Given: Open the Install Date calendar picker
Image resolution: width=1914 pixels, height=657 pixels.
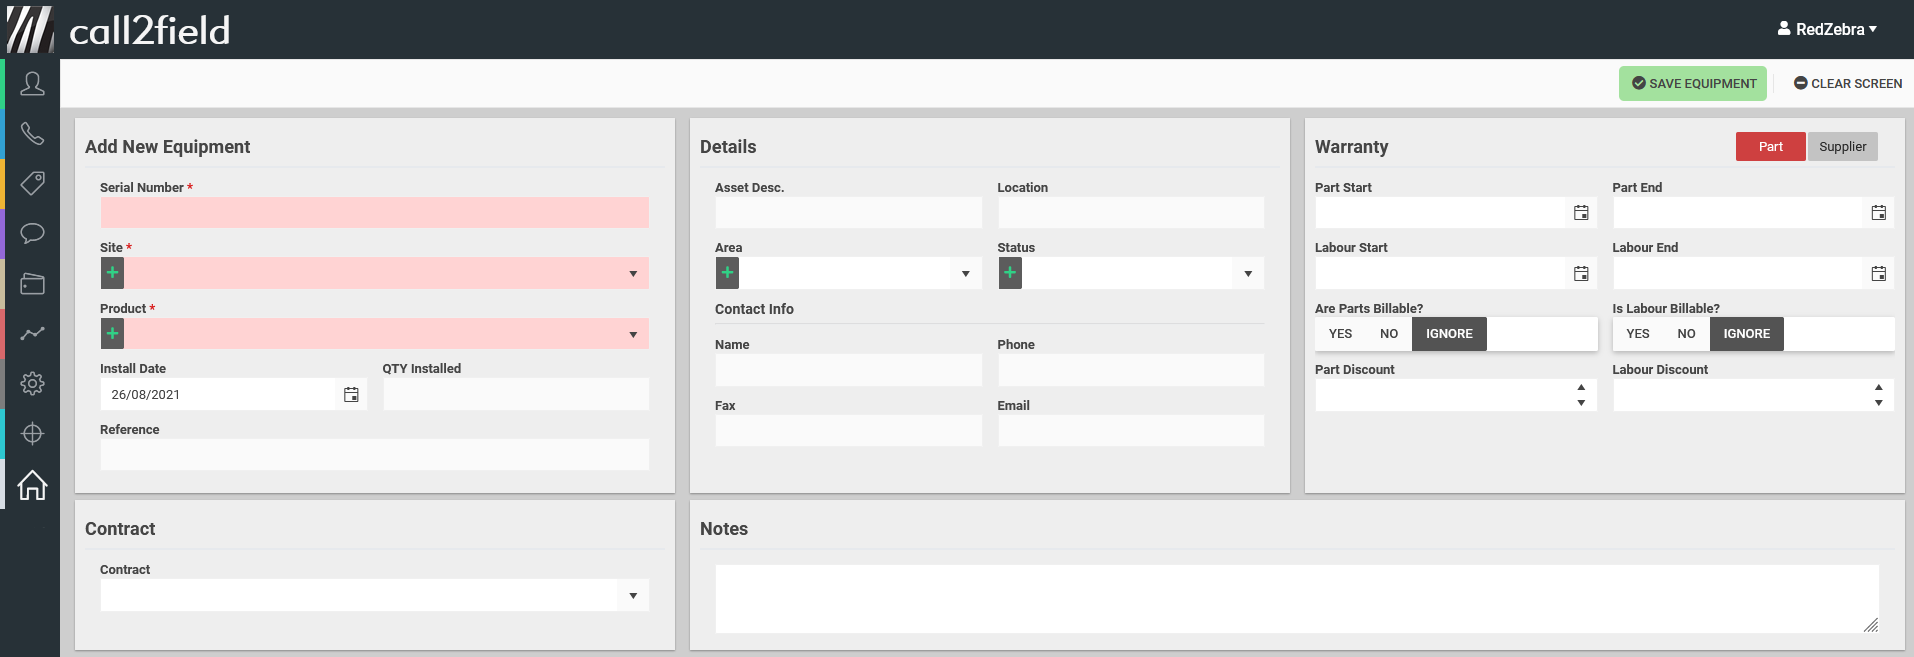Looking at the screenshot, I should point(351,395).
